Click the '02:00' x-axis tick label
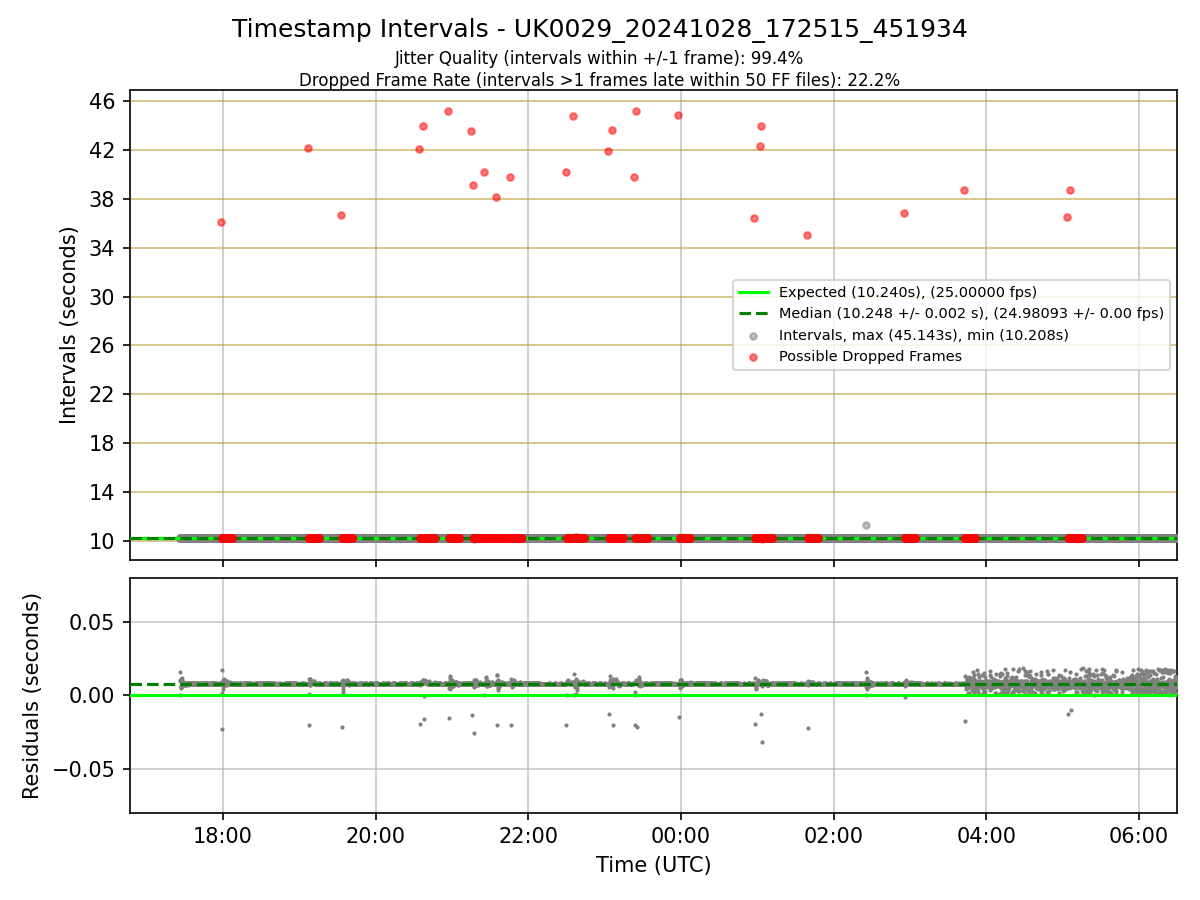1200x900 pixels. [x=834, y=836]
